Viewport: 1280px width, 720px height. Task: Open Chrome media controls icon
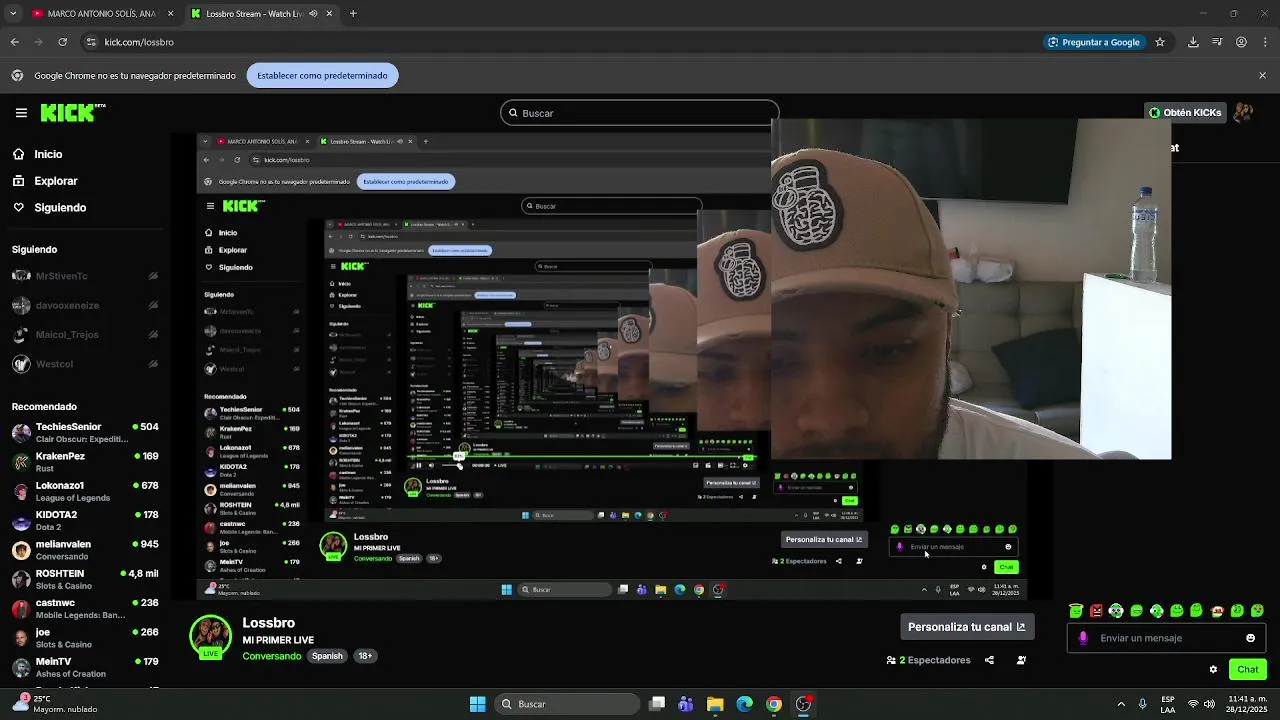click(x=1217, y=42)
